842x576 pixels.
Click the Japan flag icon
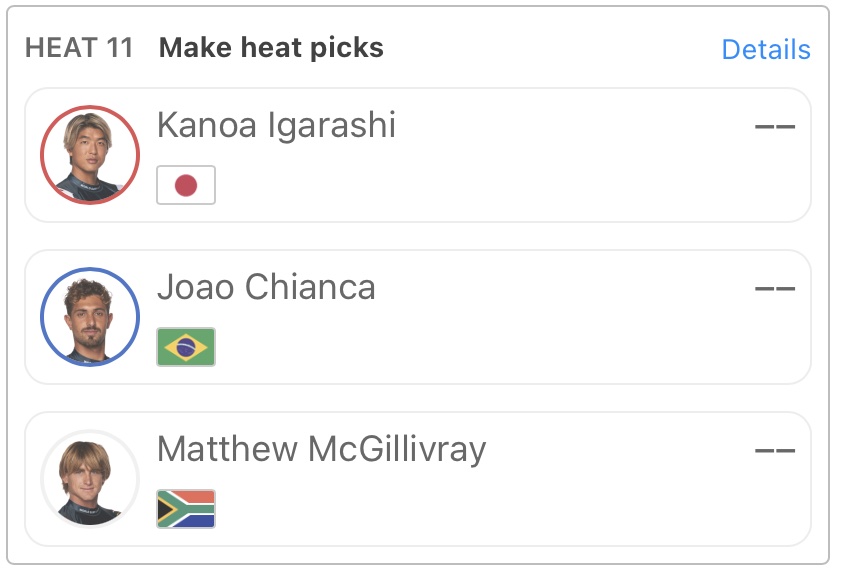(x=186, y=185)
